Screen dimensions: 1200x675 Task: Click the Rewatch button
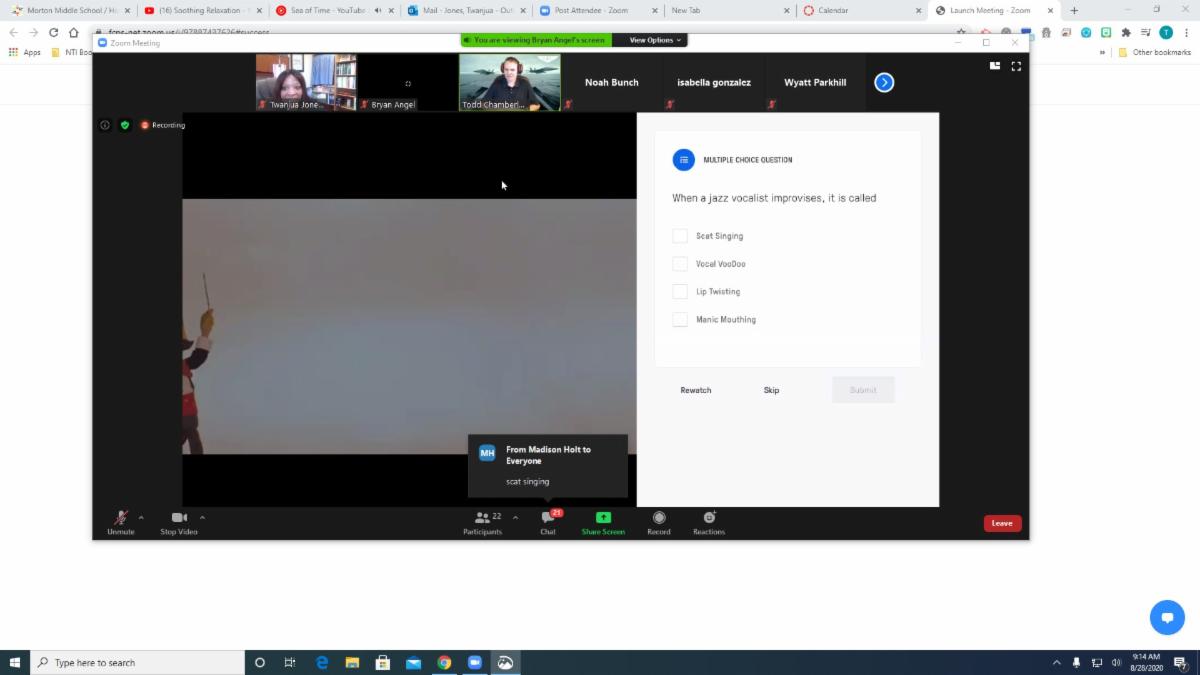pyautogui.click(x=696, y=390)
